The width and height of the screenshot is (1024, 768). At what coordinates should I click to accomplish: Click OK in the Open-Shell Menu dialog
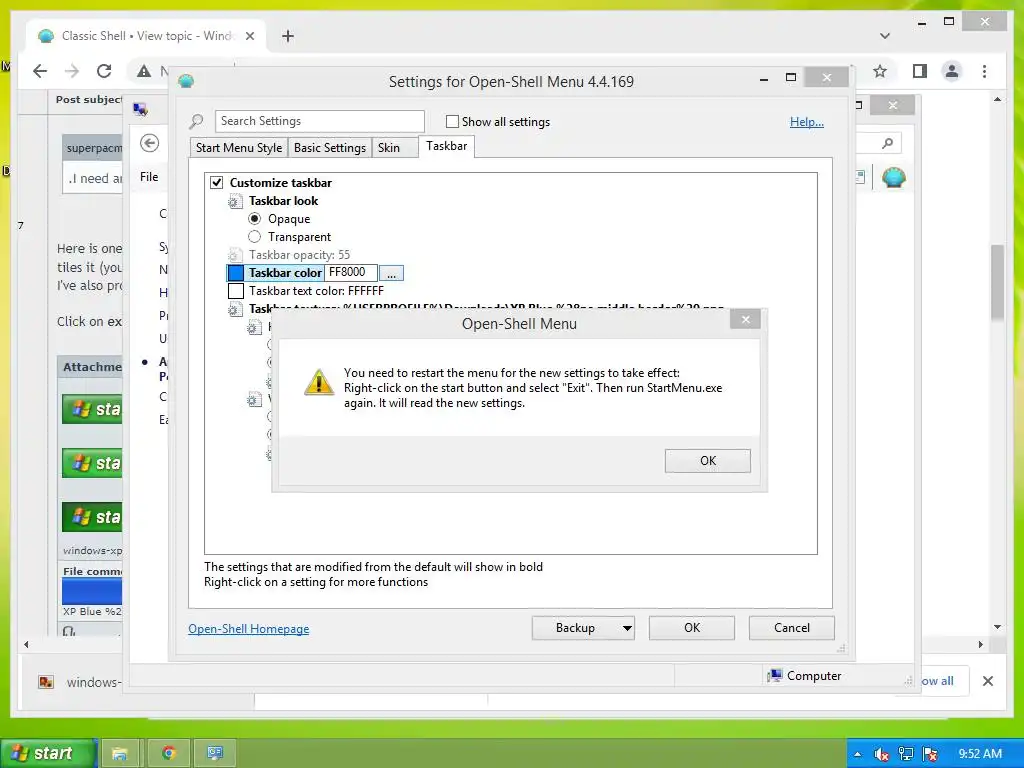tap(707, 460)
